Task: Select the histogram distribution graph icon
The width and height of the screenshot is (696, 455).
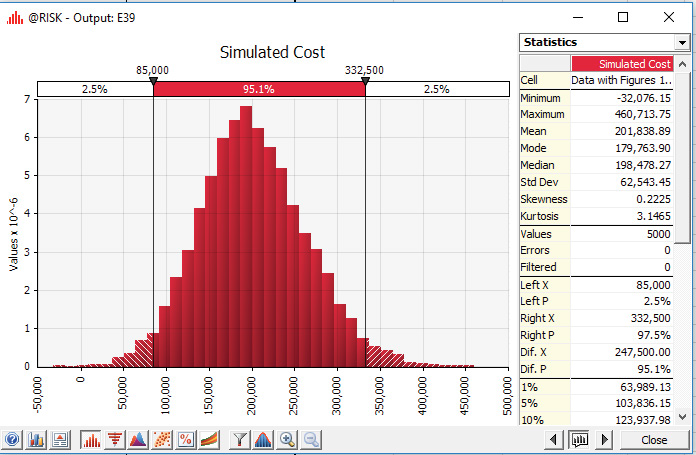Action: [x=91, y=440]
